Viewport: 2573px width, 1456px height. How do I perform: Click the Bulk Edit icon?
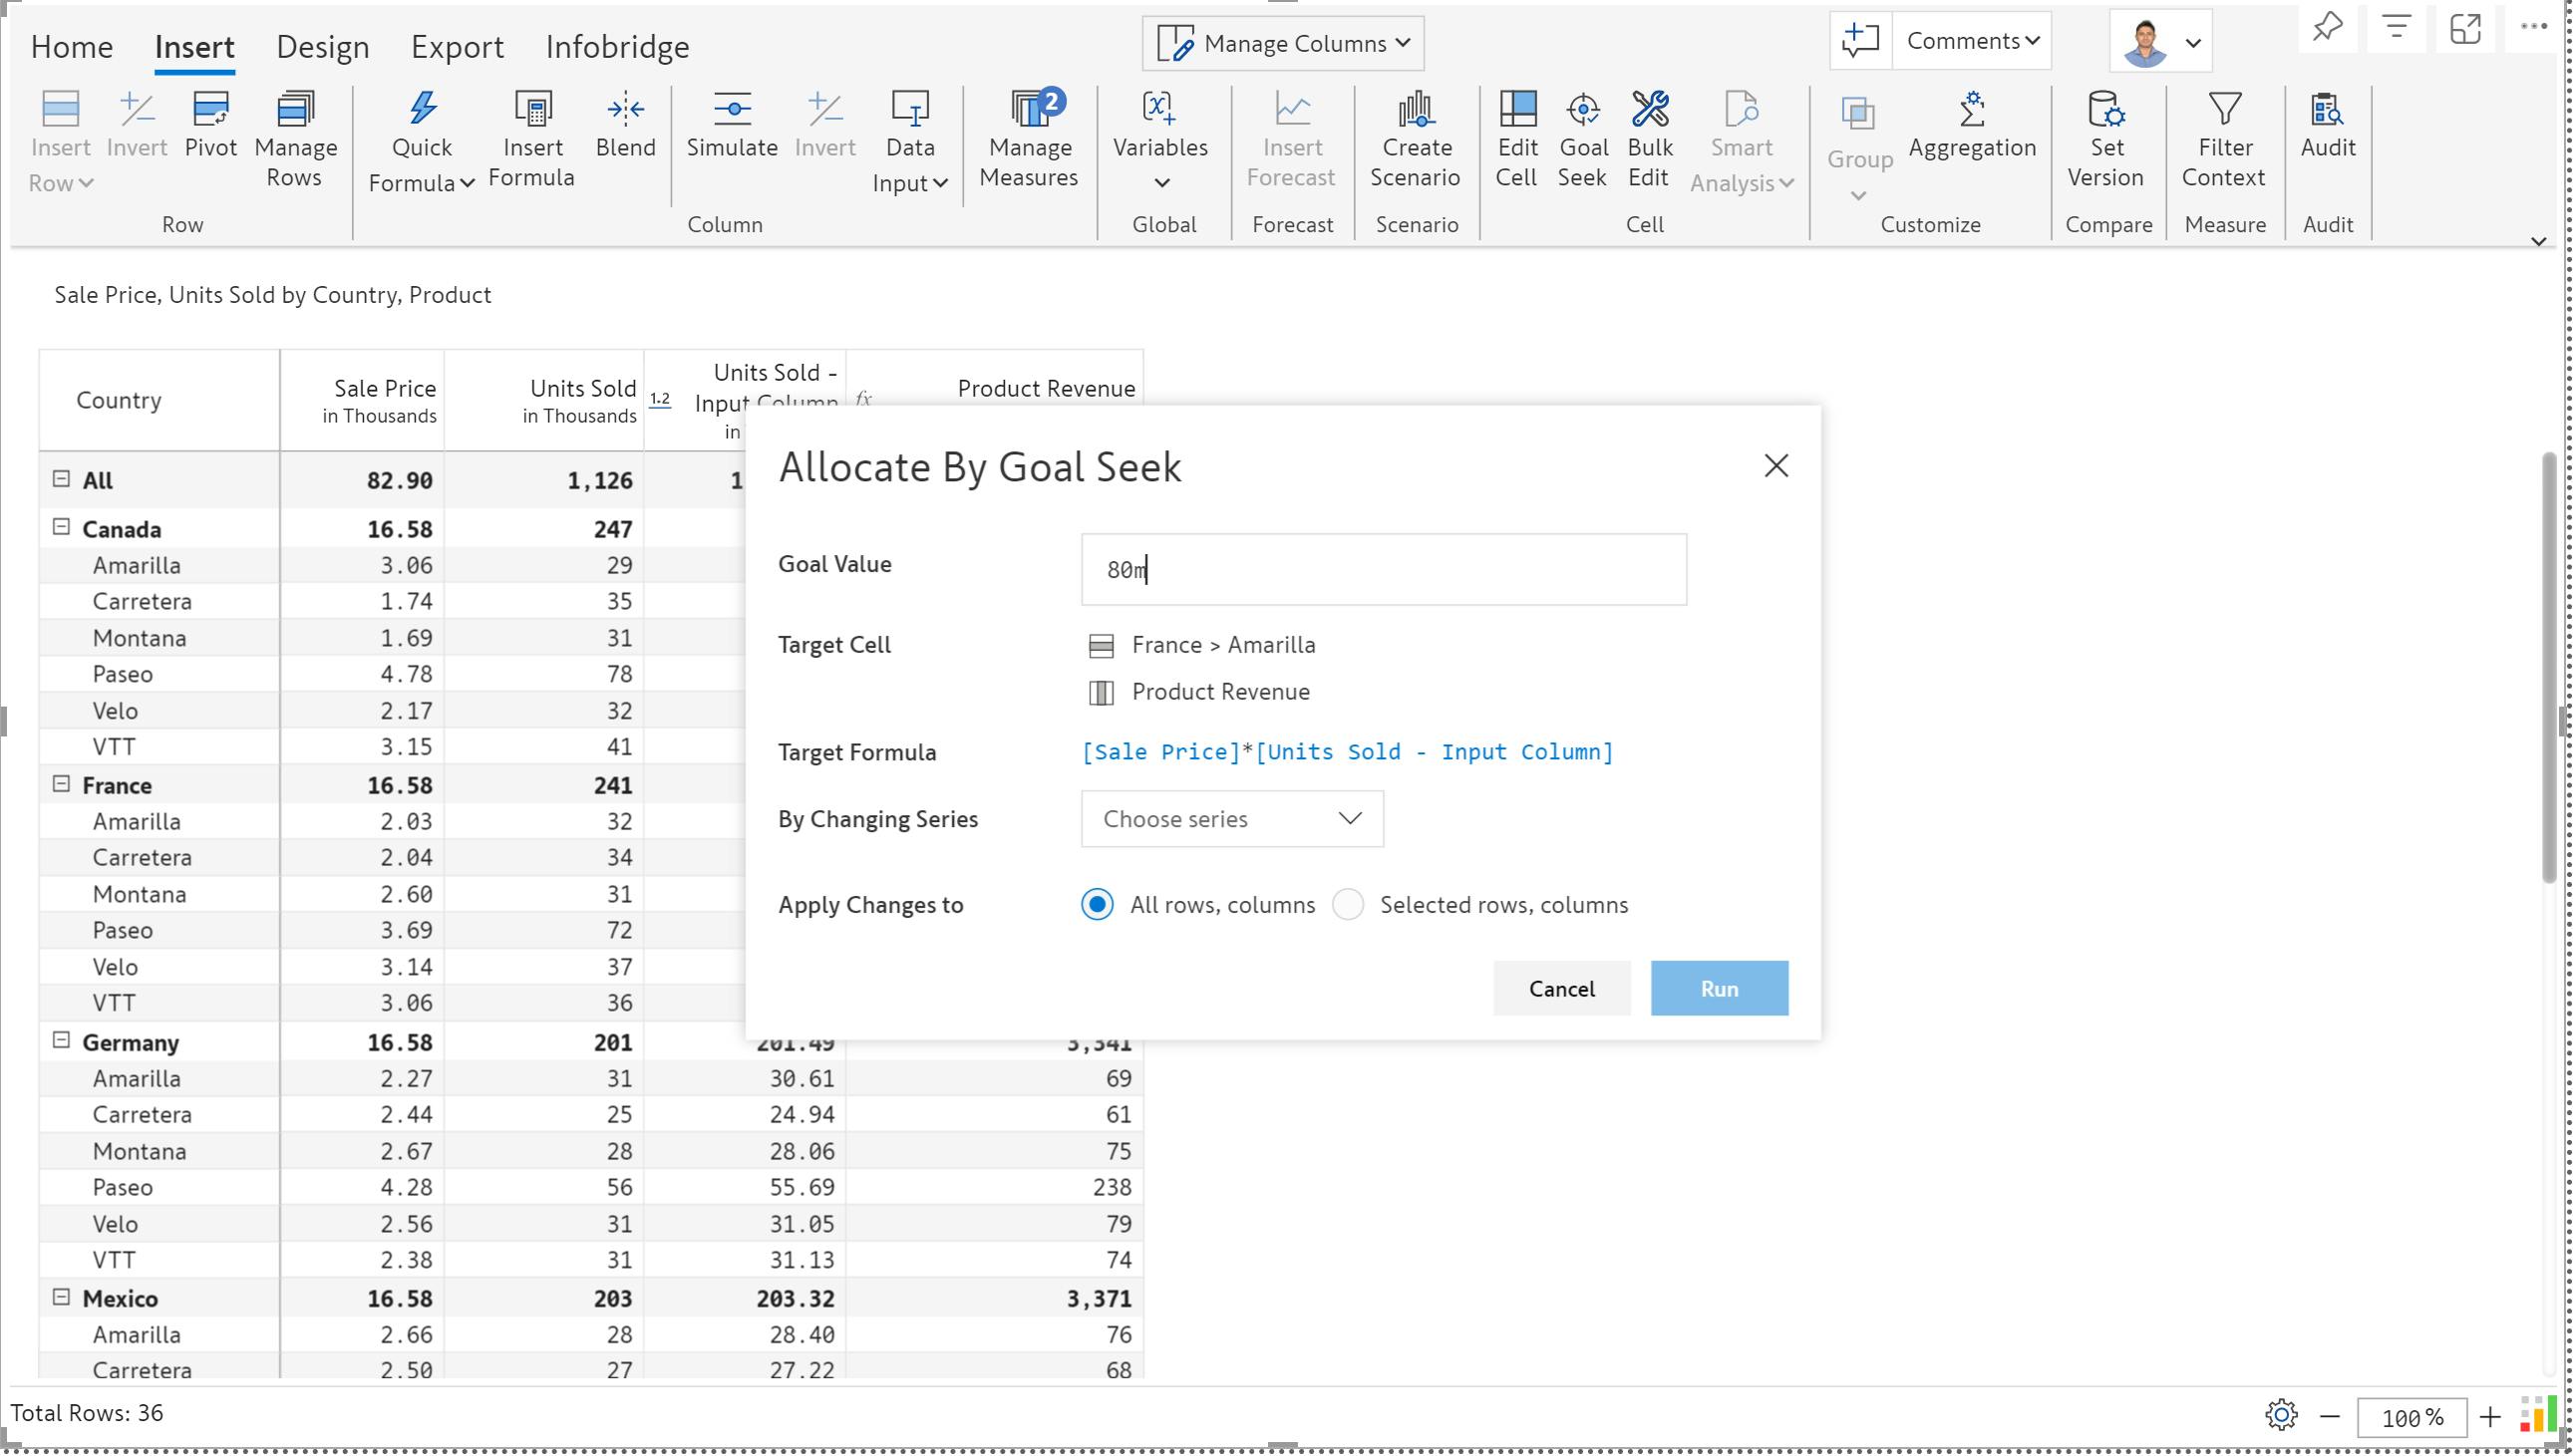(x=1649, y=109)
